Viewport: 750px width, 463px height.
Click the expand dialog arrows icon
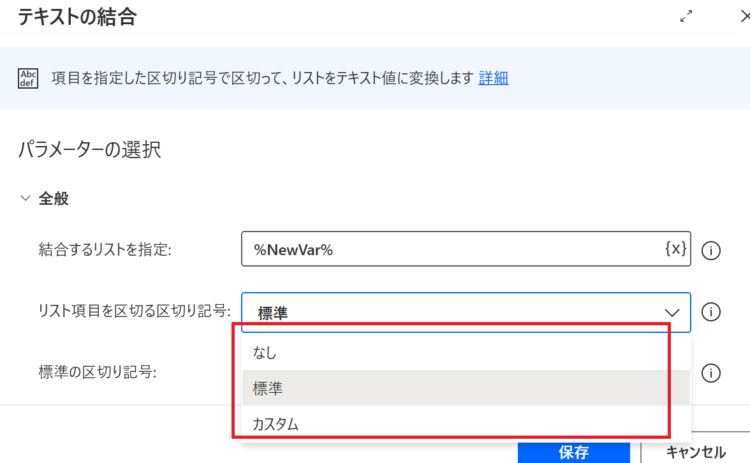[686, 17]
